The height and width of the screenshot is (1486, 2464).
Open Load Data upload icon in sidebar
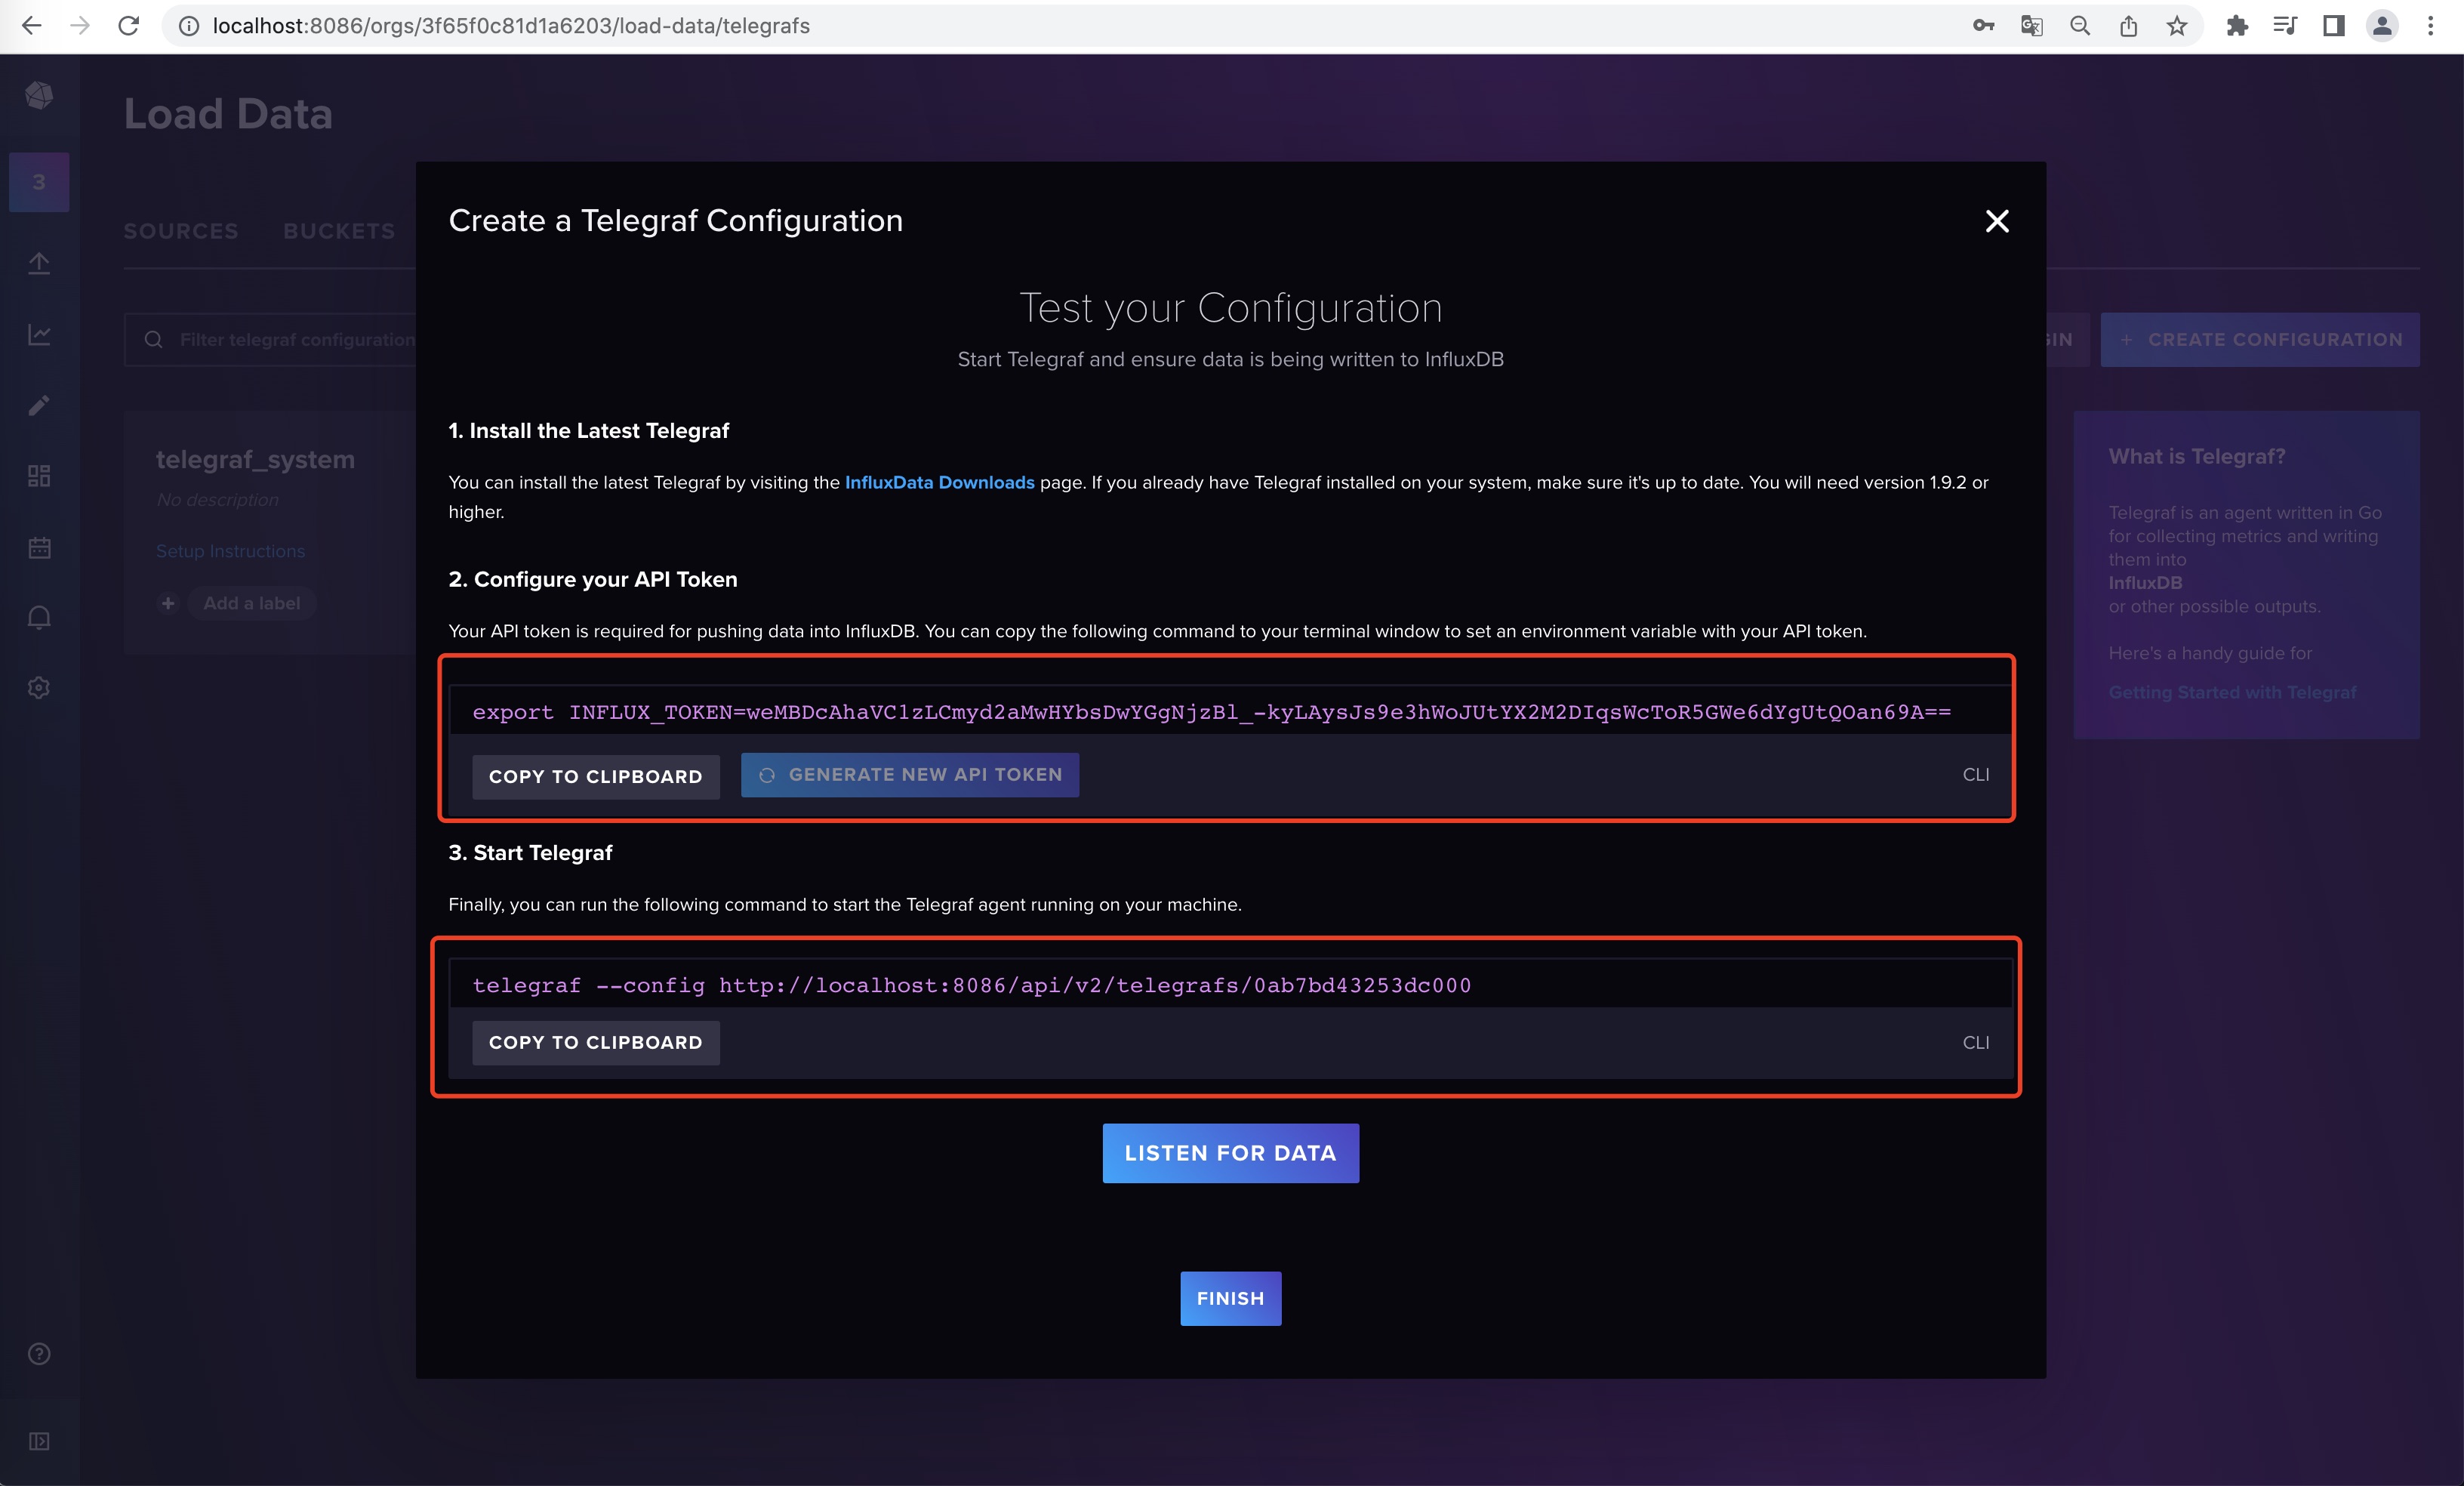pos(39,263)
